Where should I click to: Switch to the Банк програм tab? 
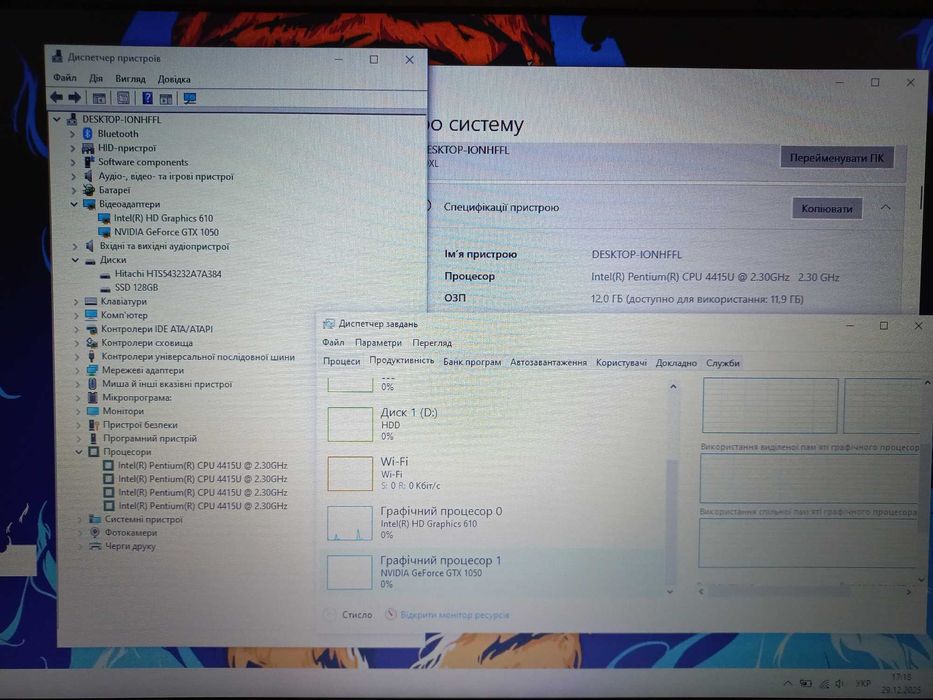pyautogui.click(x=472, y=362)
